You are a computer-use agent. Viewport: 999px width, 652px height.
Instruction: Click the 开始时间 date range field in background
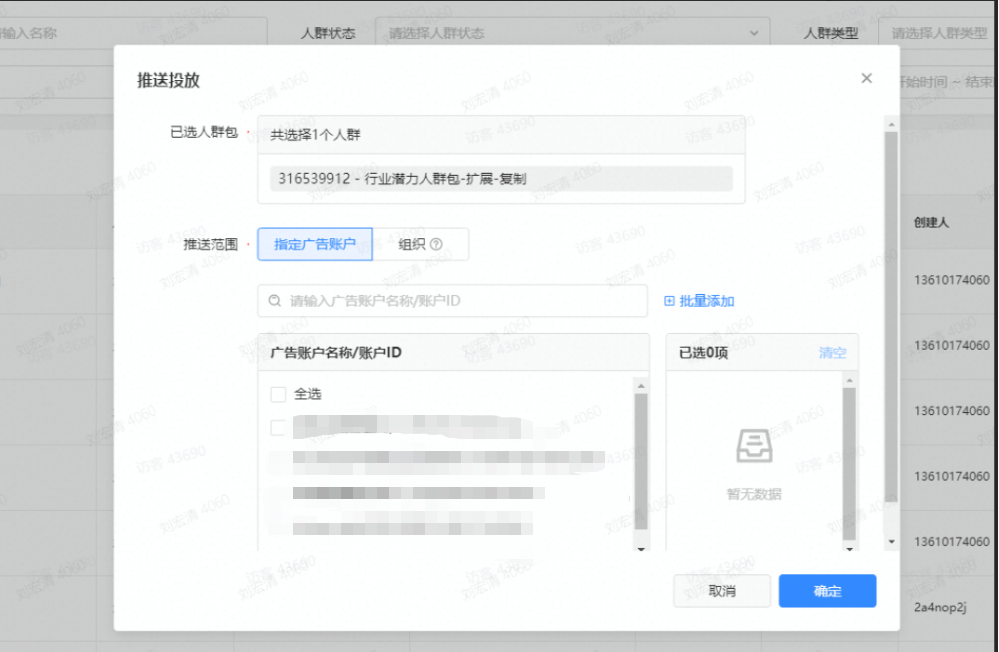946,82
